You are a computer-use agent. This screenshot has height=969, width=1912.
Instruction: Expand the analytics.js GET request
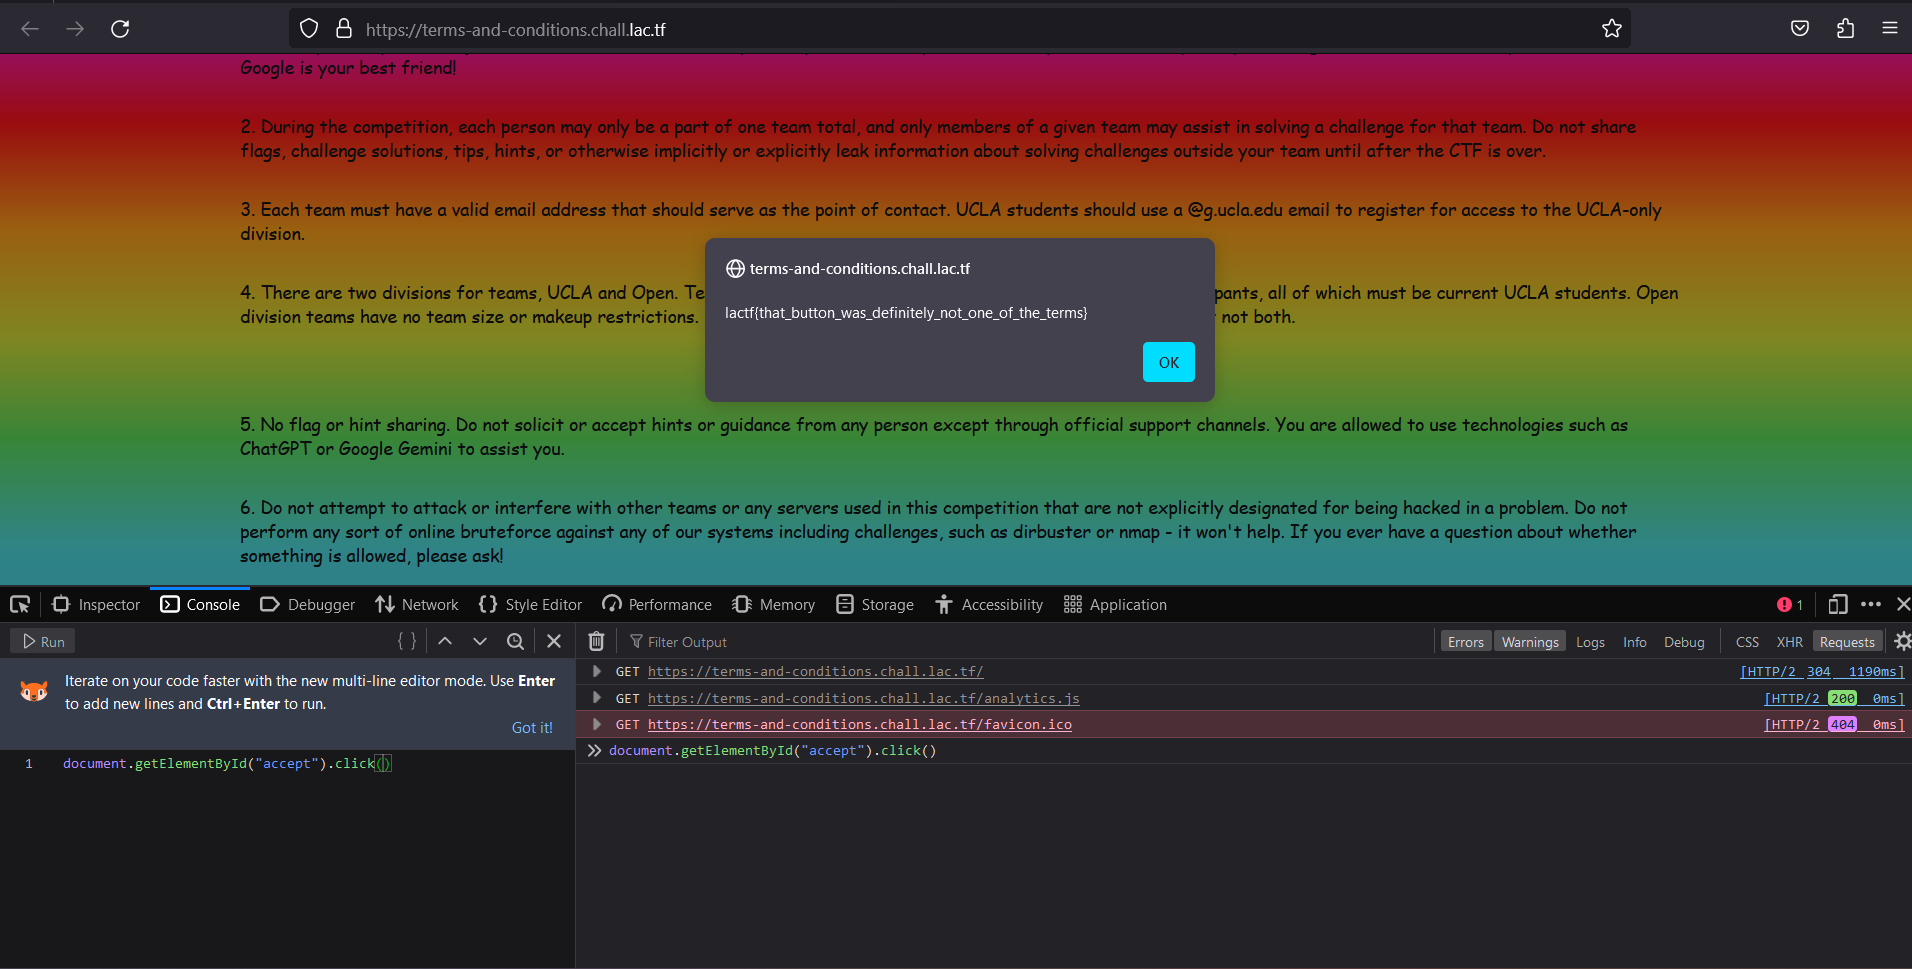[597, 698]
